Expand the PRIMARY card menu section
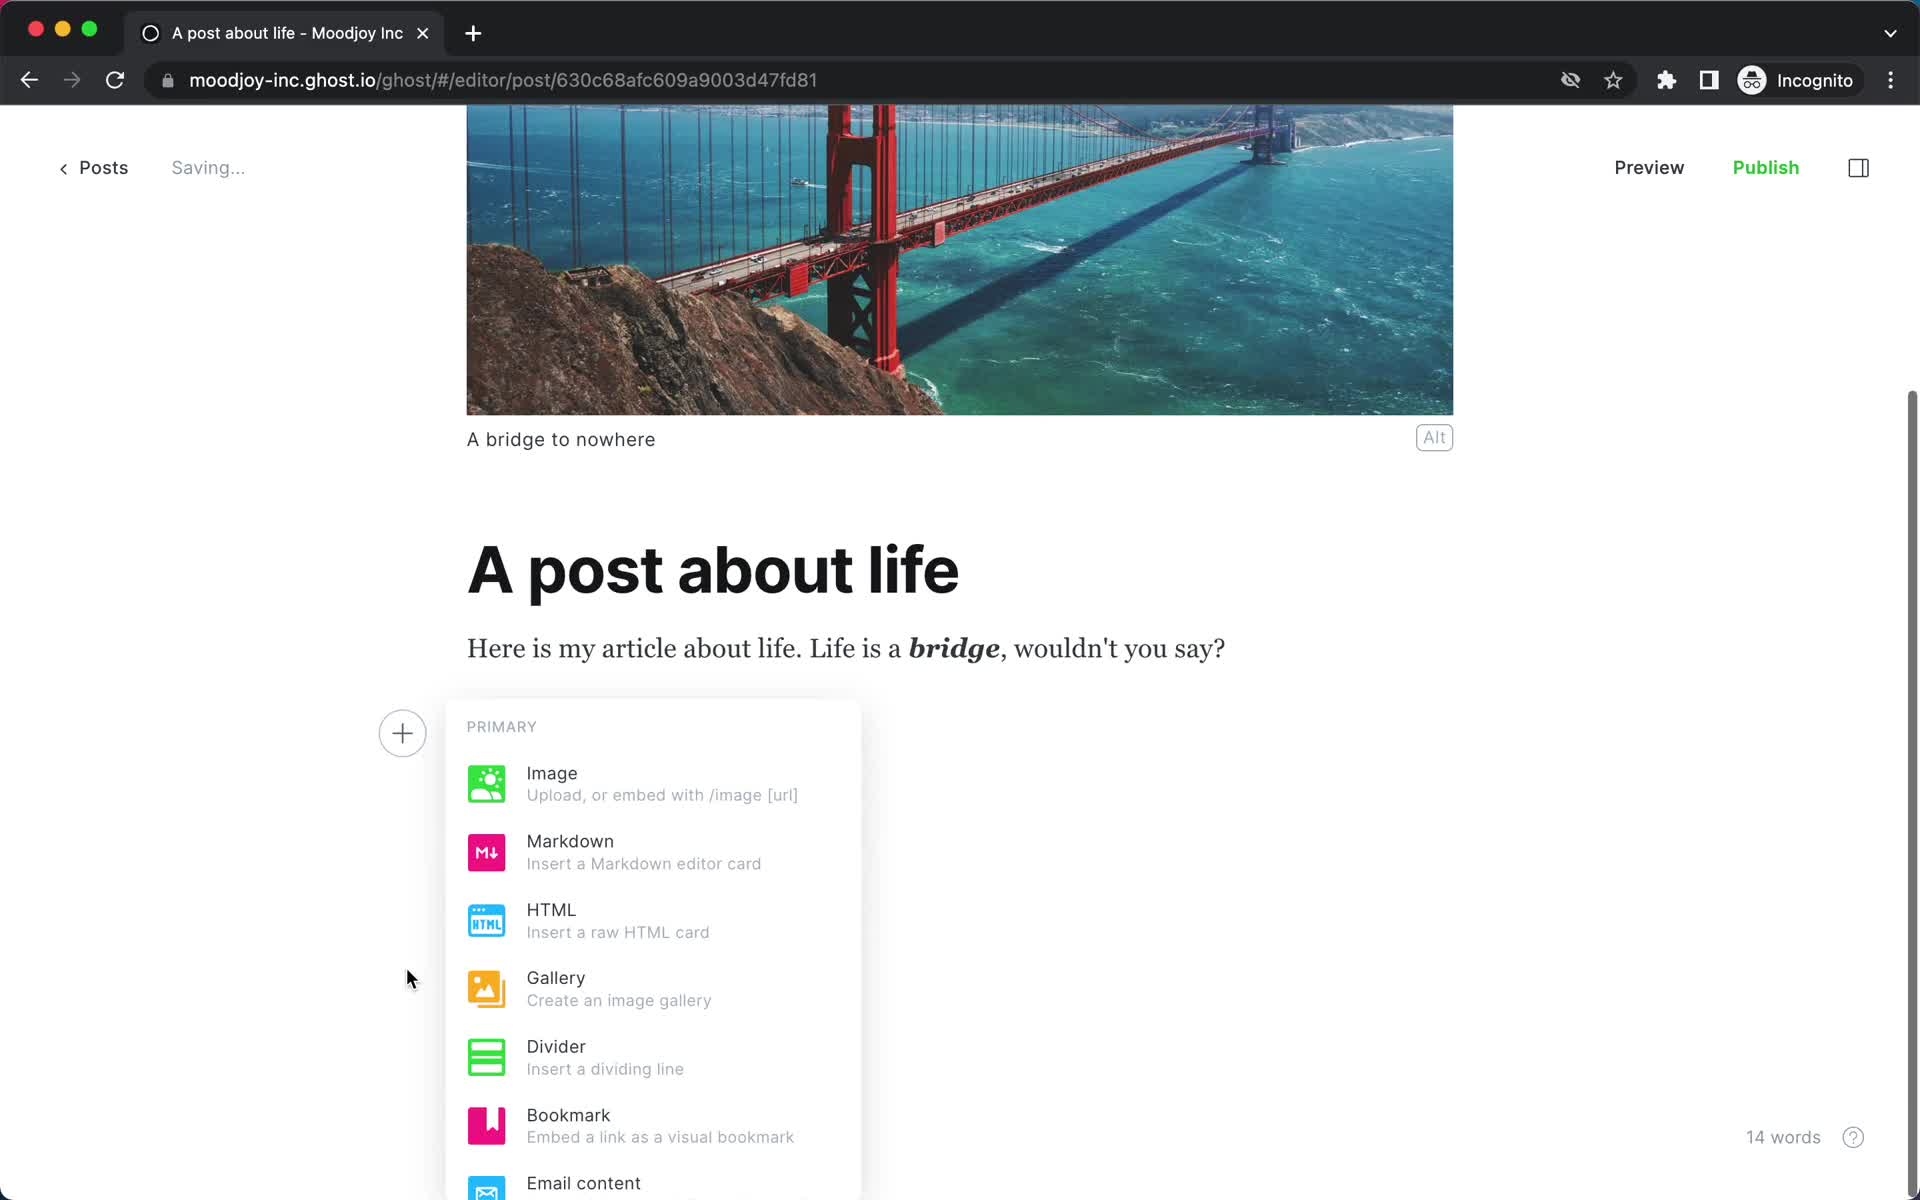The width and height of the screenshot is (1920, 1200). click(500, 726)
